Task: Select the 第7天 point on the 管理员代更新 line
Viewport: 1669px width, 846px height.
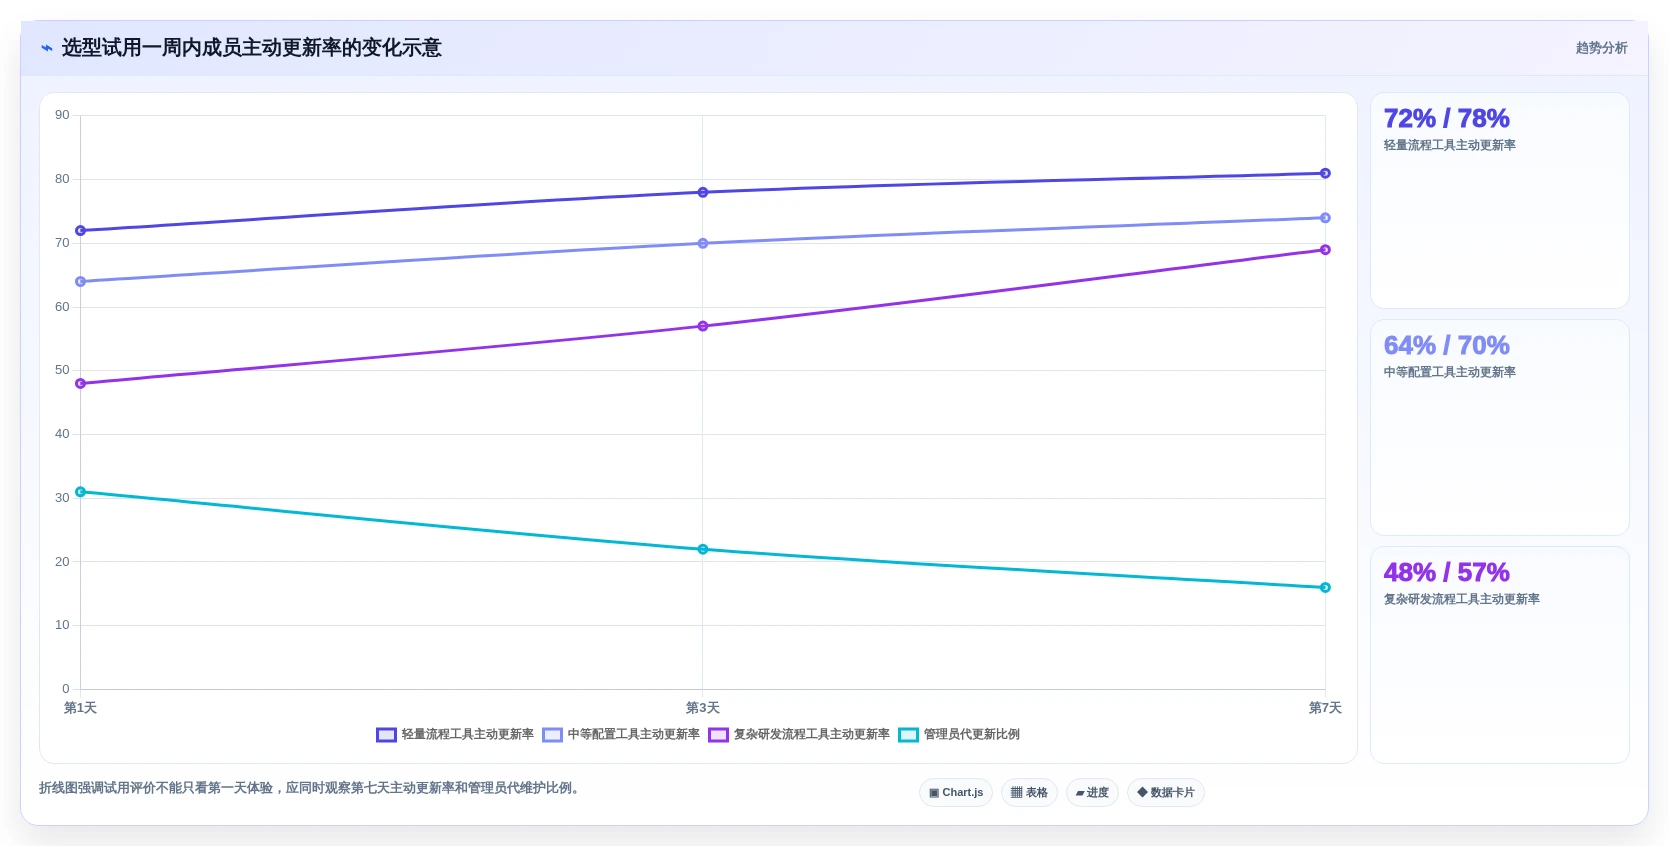Action: (x=1325, y=588)
